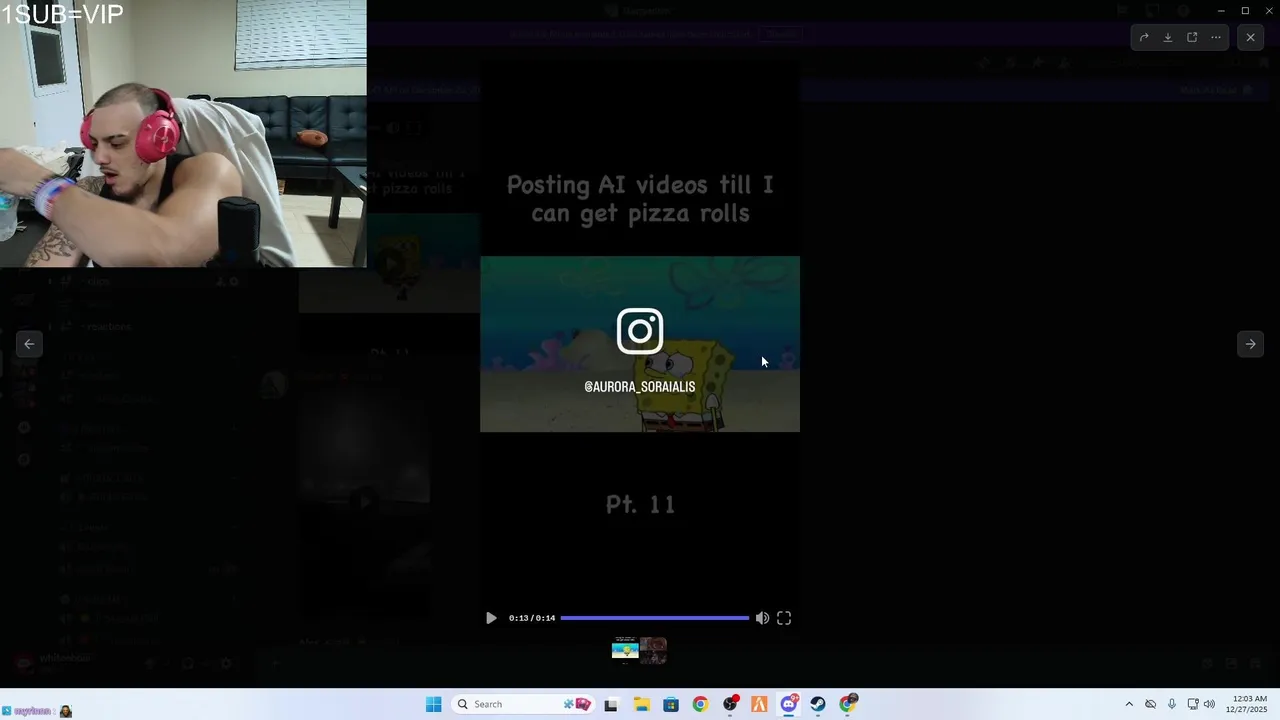Image resolution: width=1280 pixels, height=720 pixels.
Task: Open OBS Studio from the taskbar
Action: pos(730,704)
